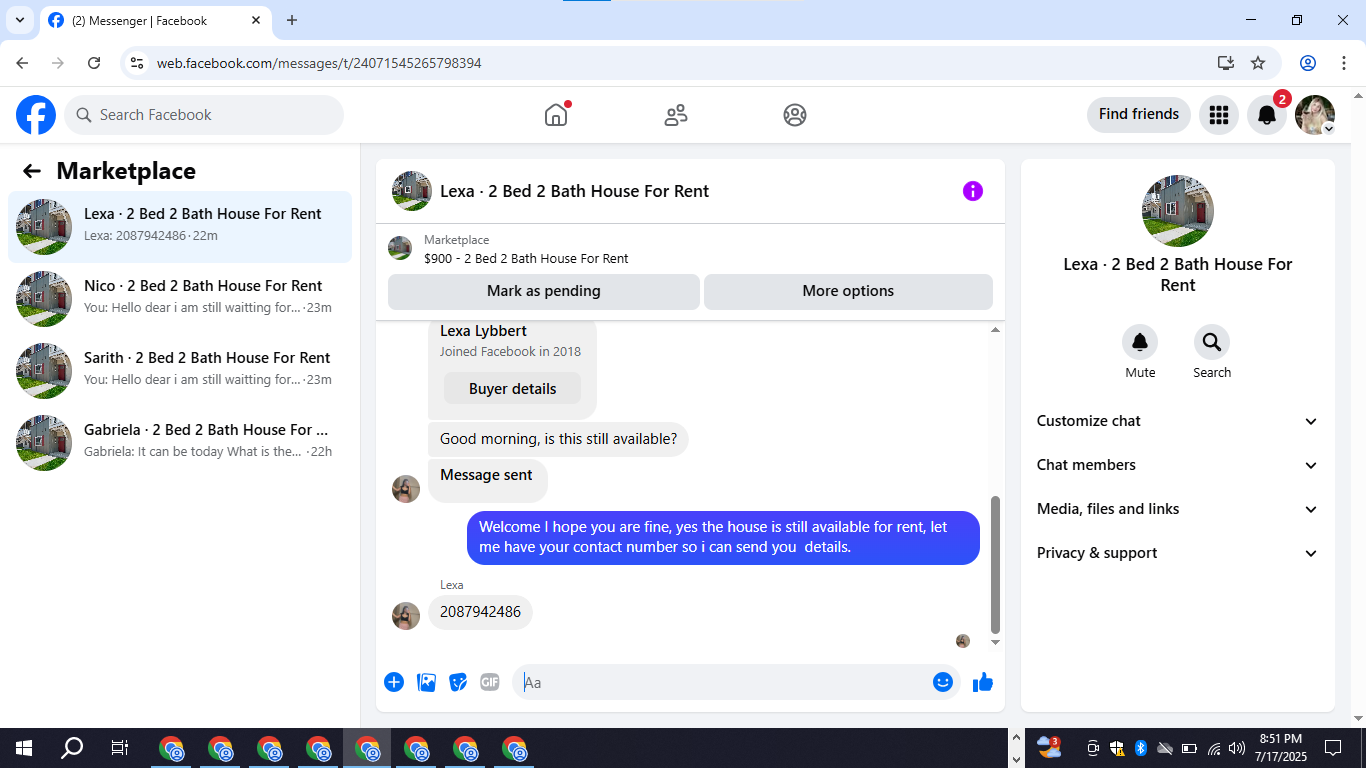Open the Facebook menu grid icon
Screen dimensions: 1366x768
(1218, 115)
